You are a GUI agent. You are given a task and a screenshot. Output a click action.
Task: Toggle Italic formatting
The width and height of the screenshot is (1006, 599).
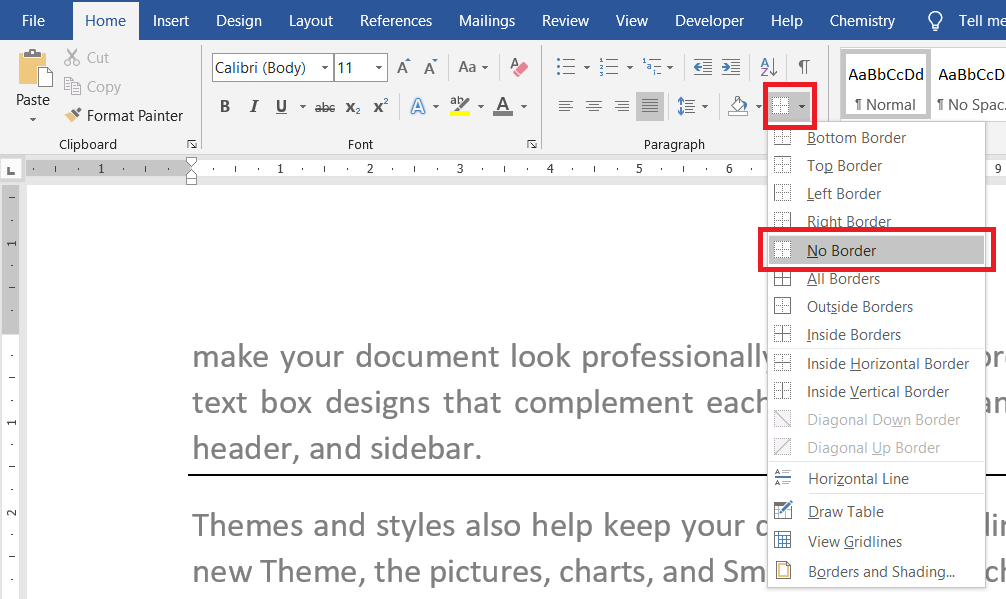(x=253, y=106)
